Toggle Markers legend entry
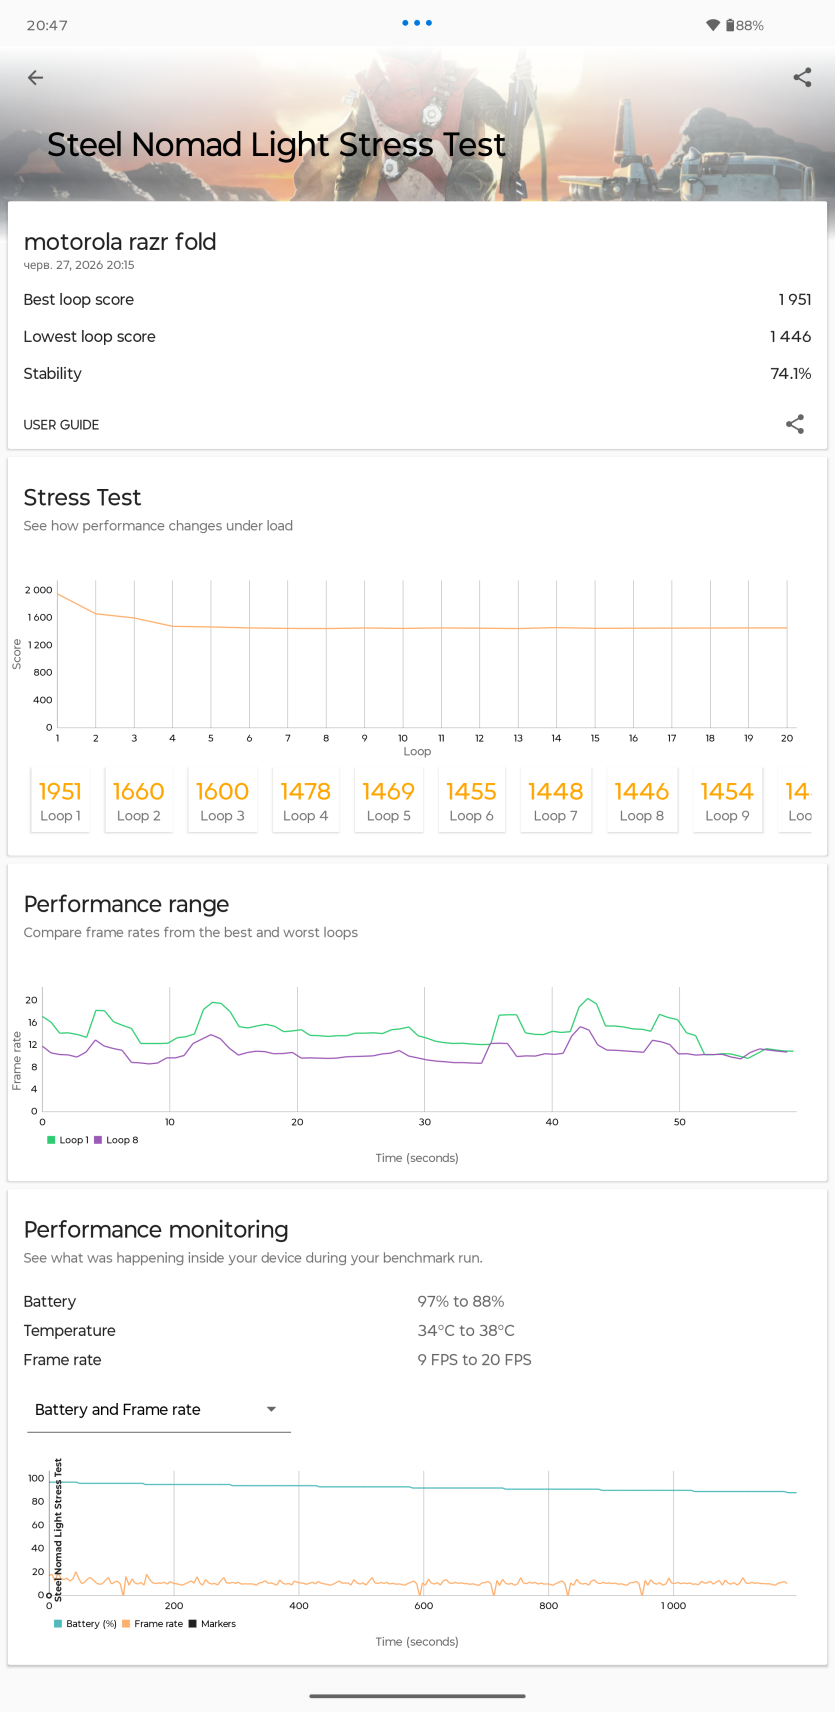Viewport: 835px width, 1712px height. point(212,1624)
